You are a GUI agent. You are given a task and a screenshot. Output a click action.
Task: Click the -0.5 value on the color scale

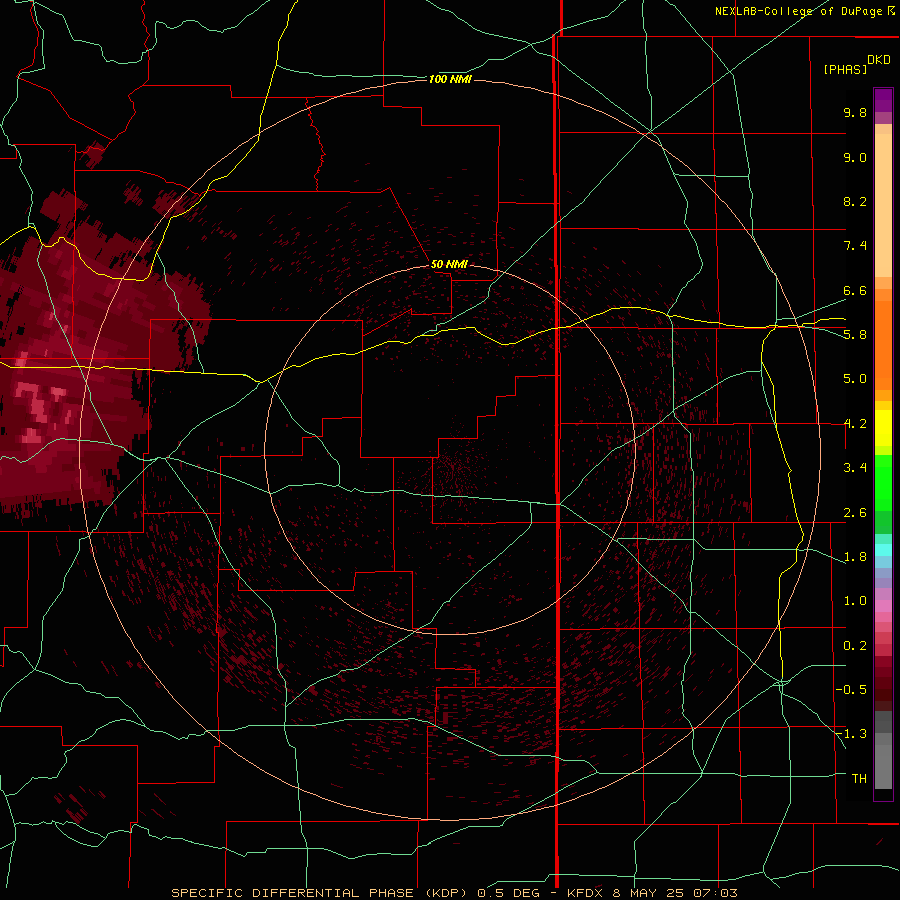click(851, 690)
